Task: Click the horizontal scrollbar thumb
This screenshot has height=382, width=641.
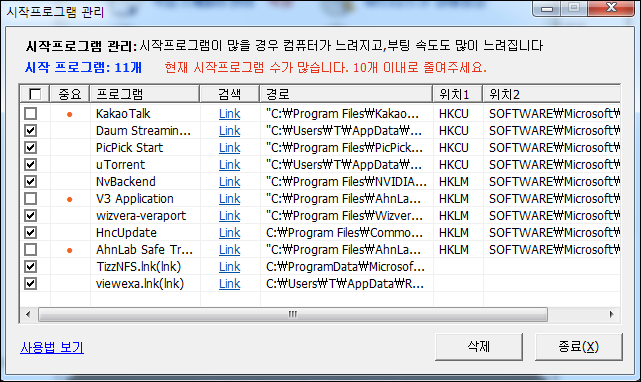Action: click(293, 315)
